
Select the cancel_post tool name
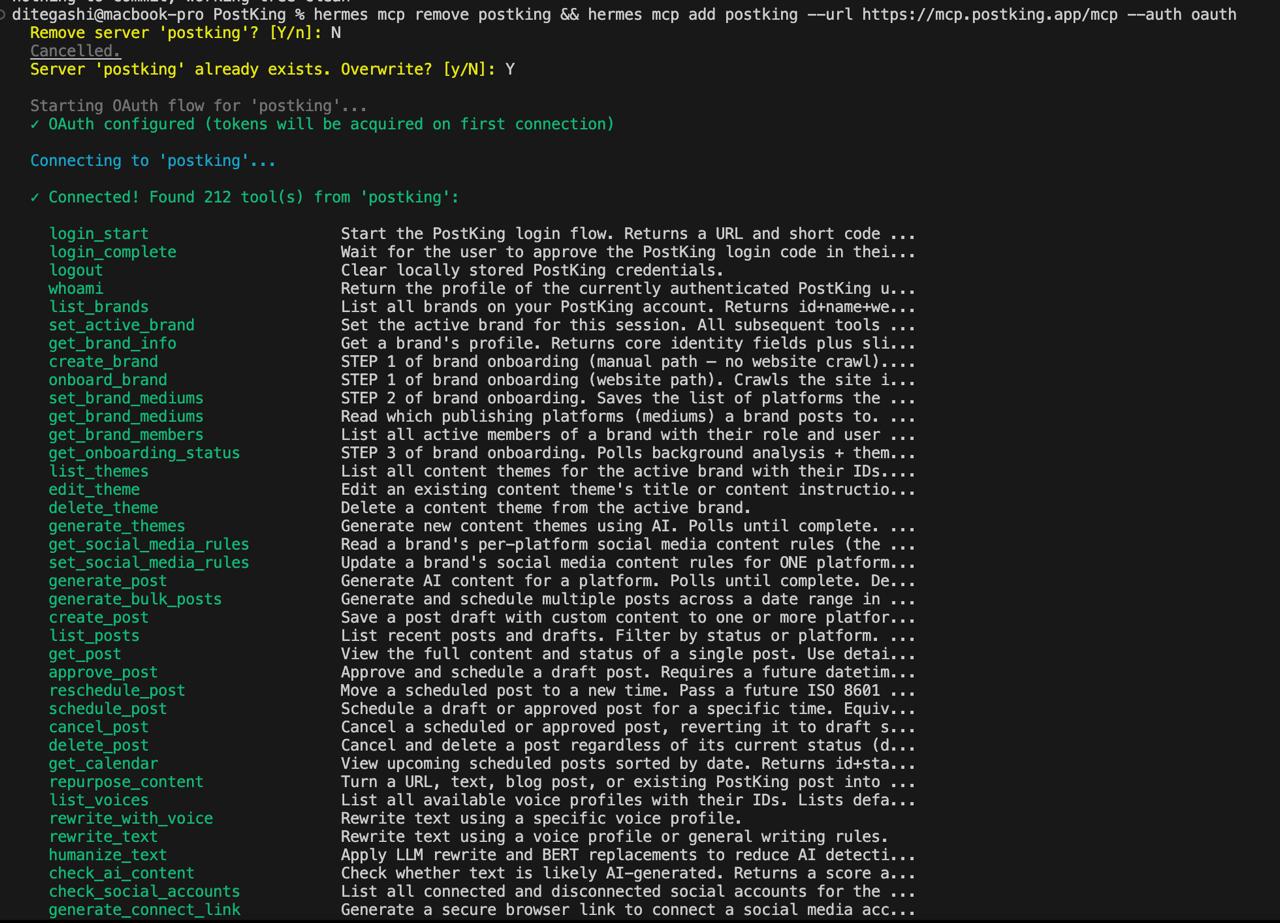[x=98, y=726]
